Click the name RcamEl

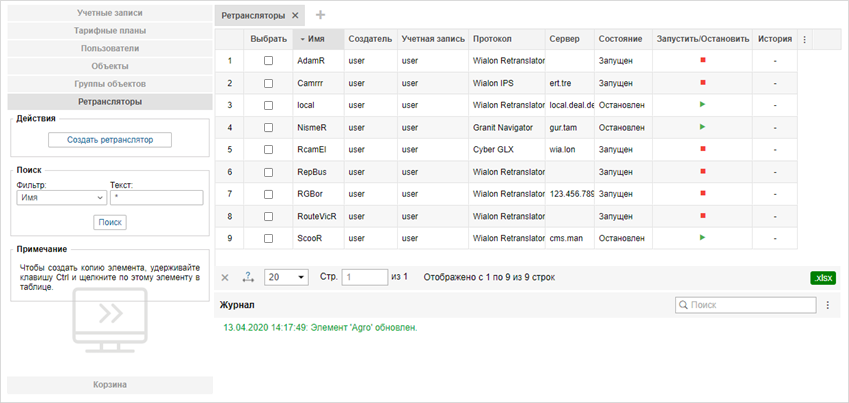coord(312,150)
